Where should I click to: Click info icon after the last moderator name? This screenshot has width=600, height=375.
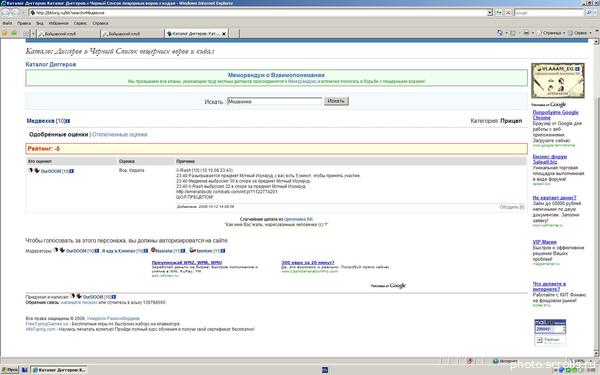click(223, 251)
